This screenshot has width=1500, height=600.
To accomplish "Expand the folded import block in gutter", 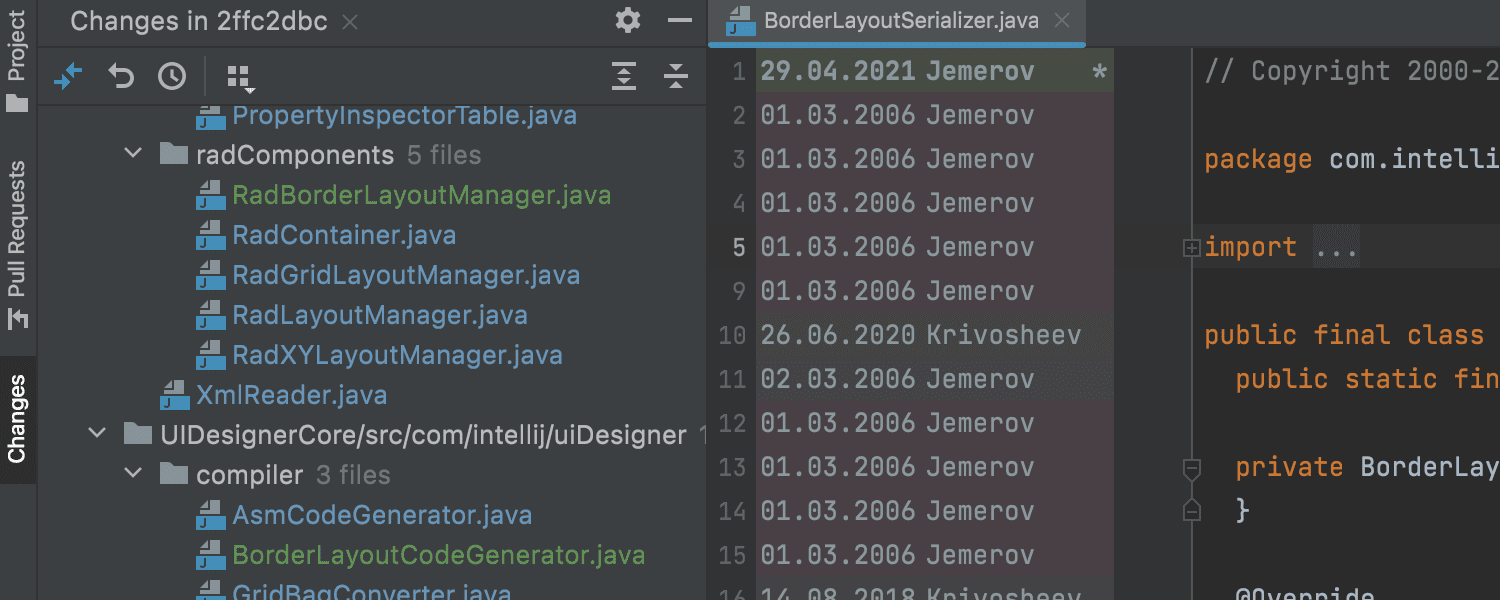I will pyautogui.click(x=1191, y=248).
